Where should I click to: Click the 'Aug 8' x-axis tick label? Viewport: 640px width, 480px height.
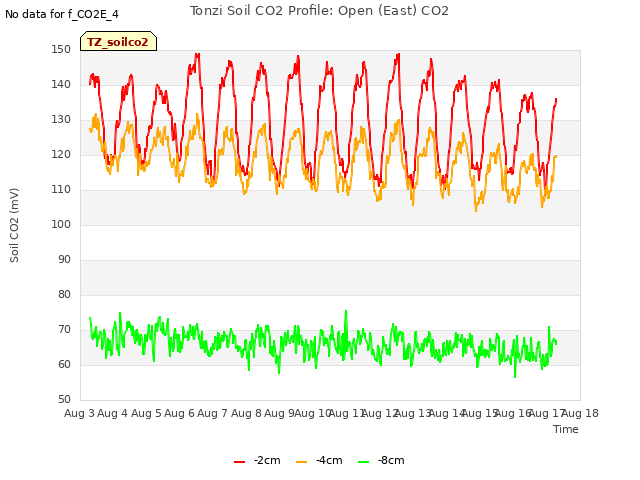pyautogui.click(x=246, y=413)
